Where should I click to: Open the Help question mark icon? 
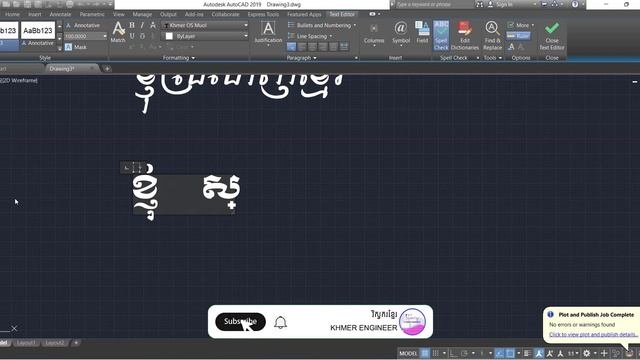pos(575,4)
